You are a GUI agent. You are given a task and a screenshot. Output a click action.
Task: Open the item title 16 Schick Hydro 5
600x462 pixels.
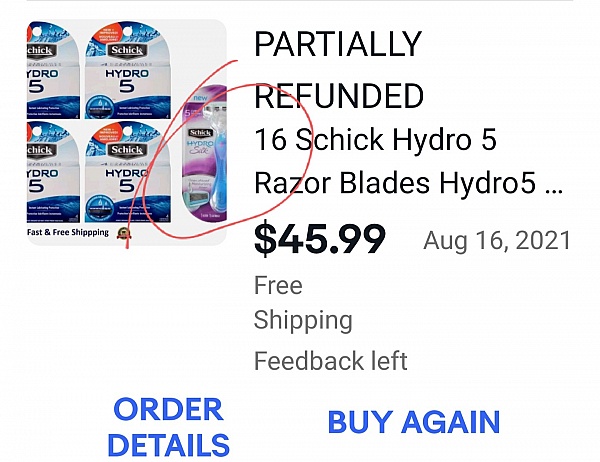click(375, 139)
